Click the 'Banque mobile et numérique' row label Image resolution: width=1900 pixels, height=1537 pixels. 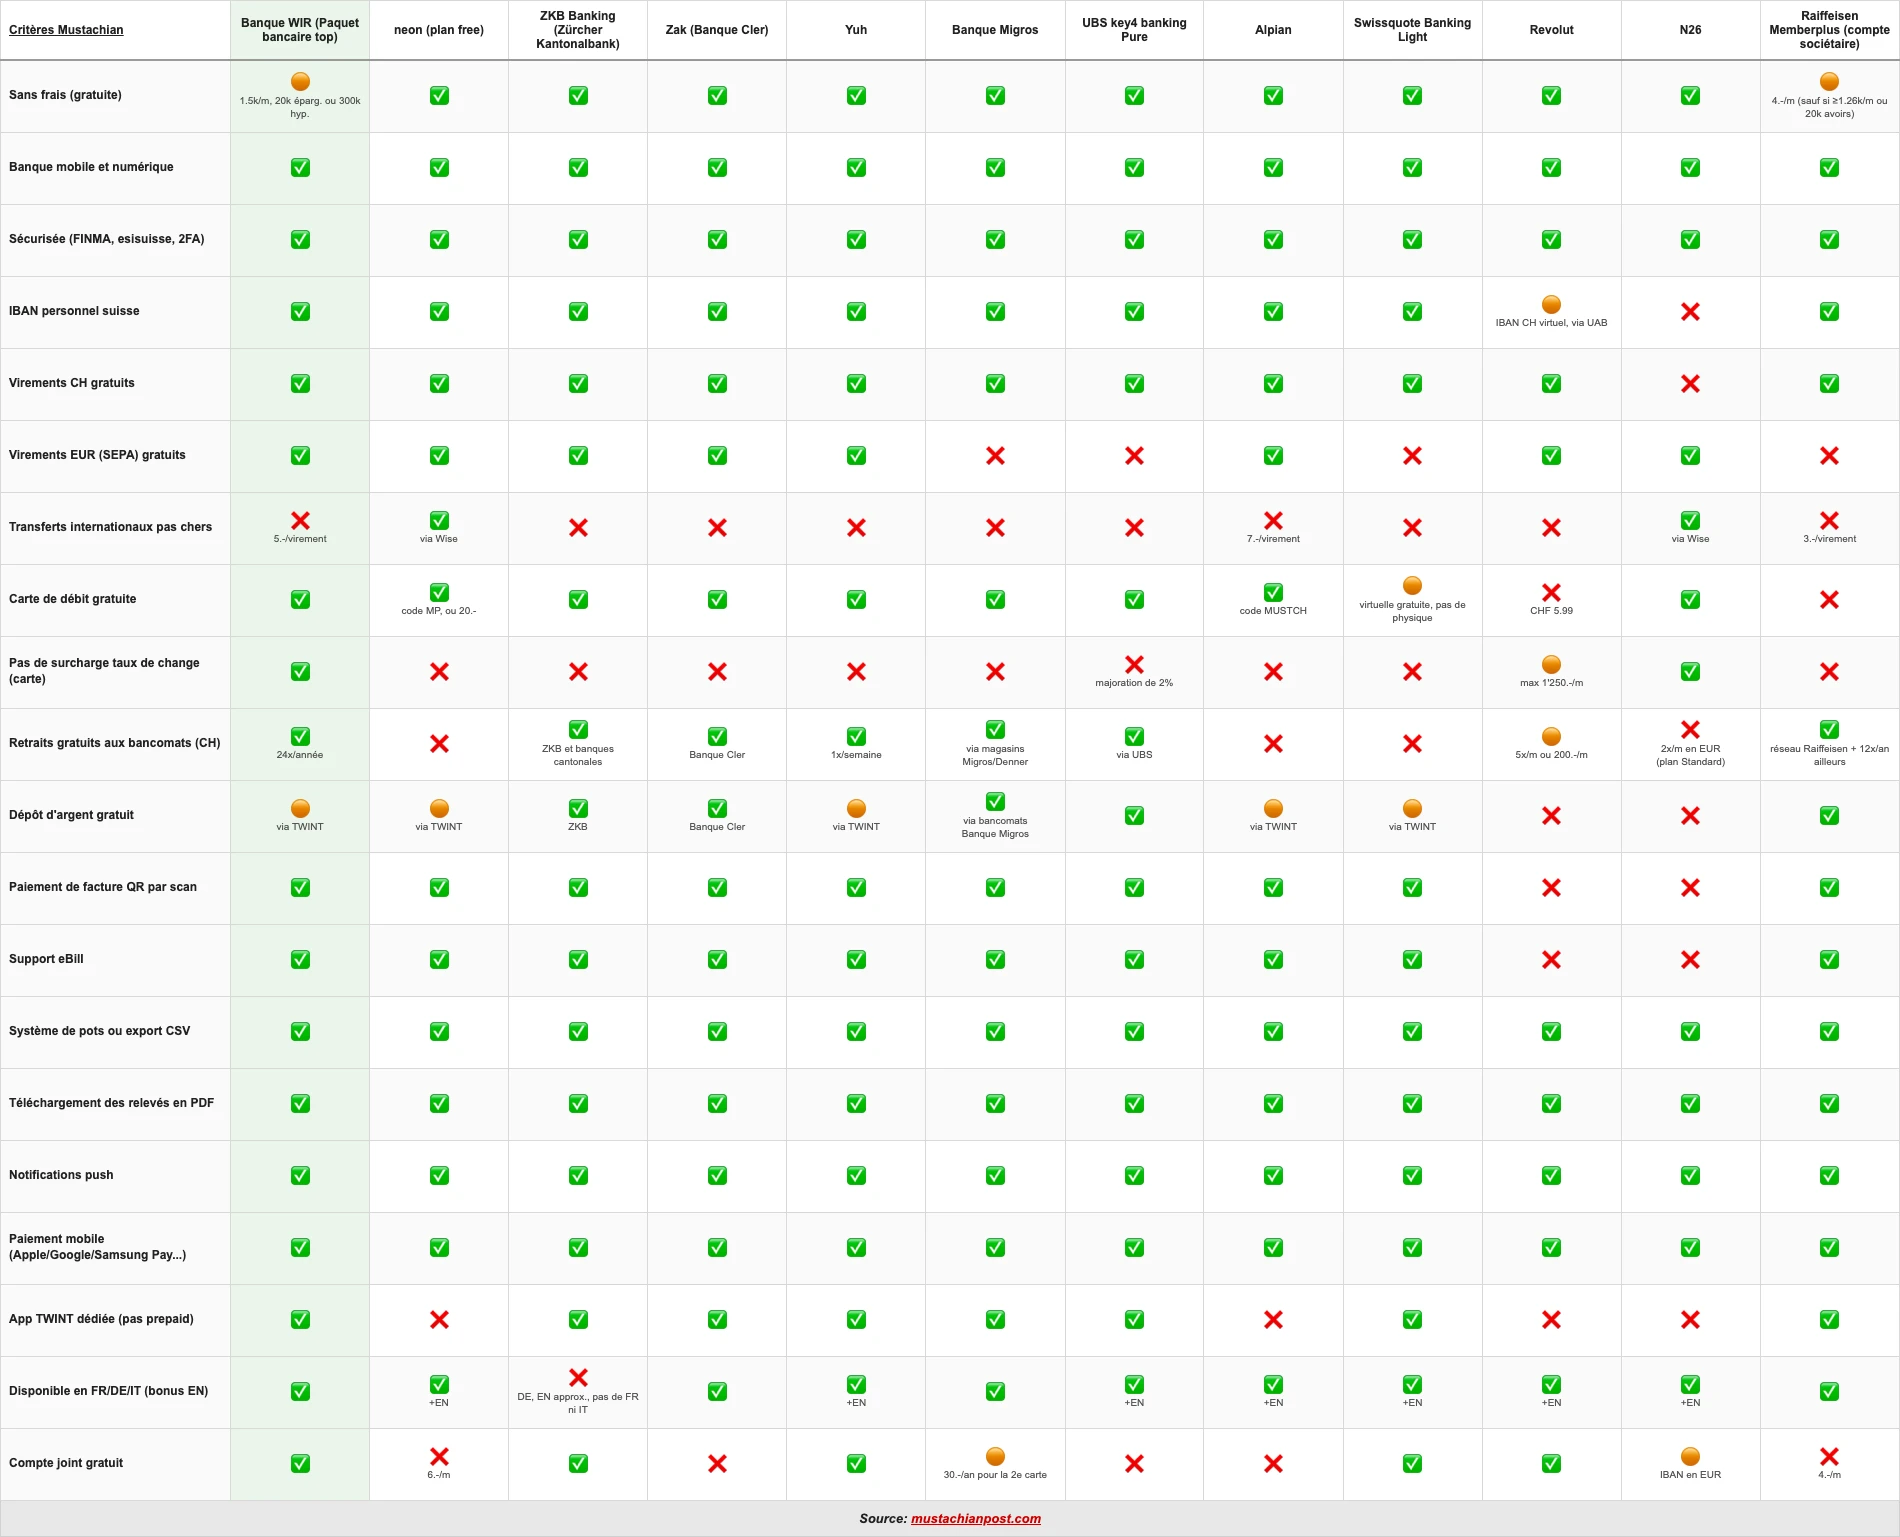(x=91, y=167)
